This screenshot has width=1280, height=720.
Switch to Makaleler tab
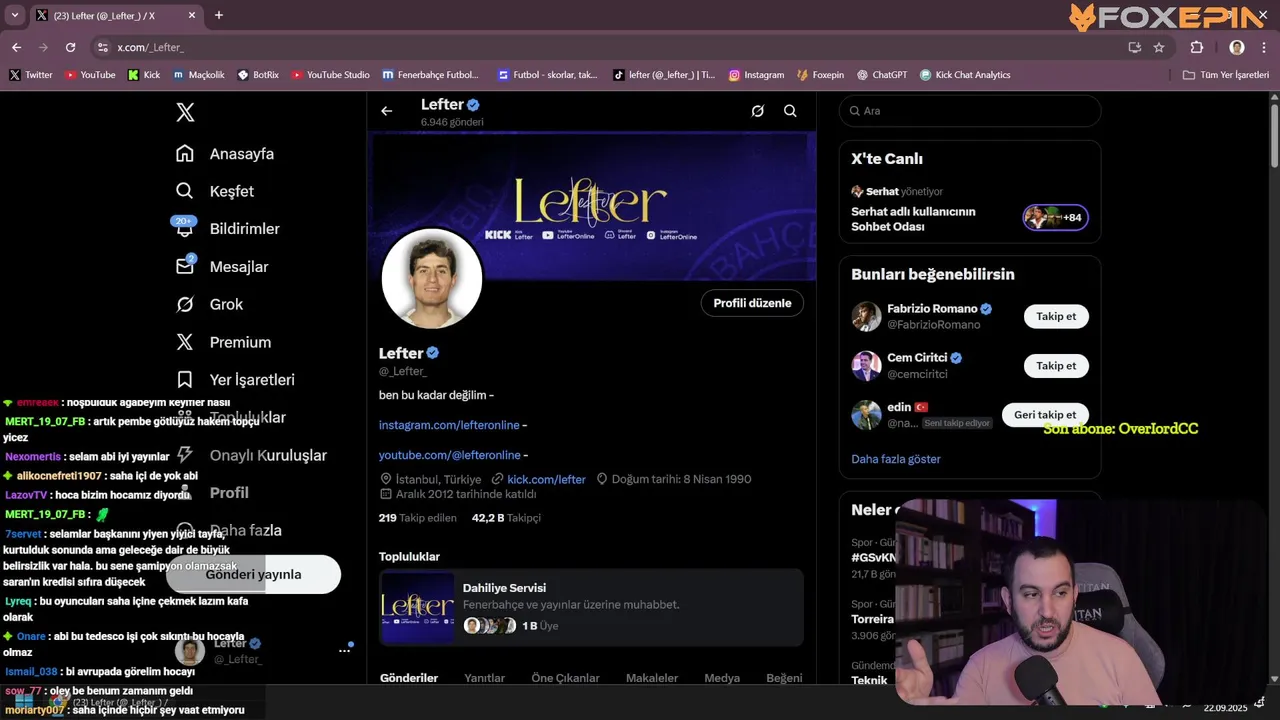(652, 678)
